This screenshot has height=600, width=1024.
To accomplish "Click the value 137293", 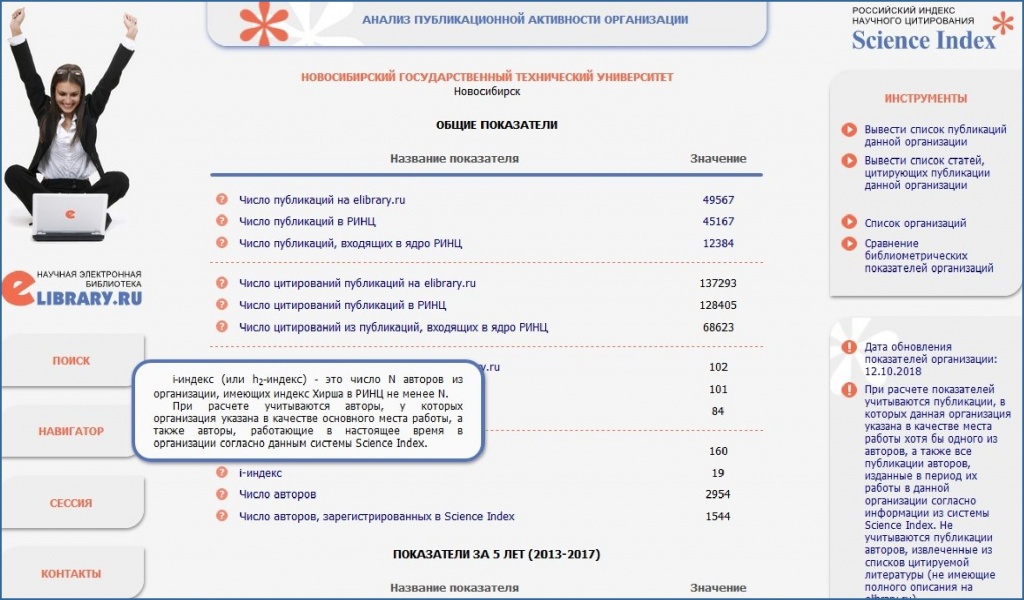I will click(x=718, y=283).
